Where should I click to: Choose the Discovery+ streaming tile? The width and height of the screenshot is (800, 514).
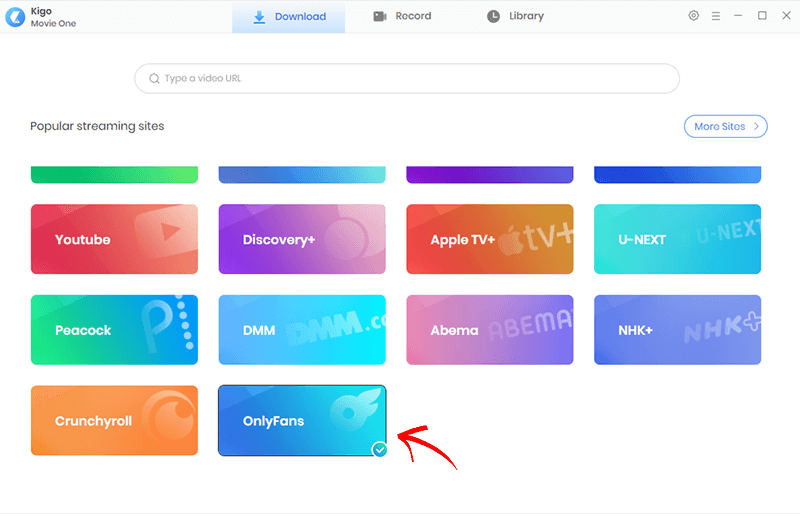point(302,239)
